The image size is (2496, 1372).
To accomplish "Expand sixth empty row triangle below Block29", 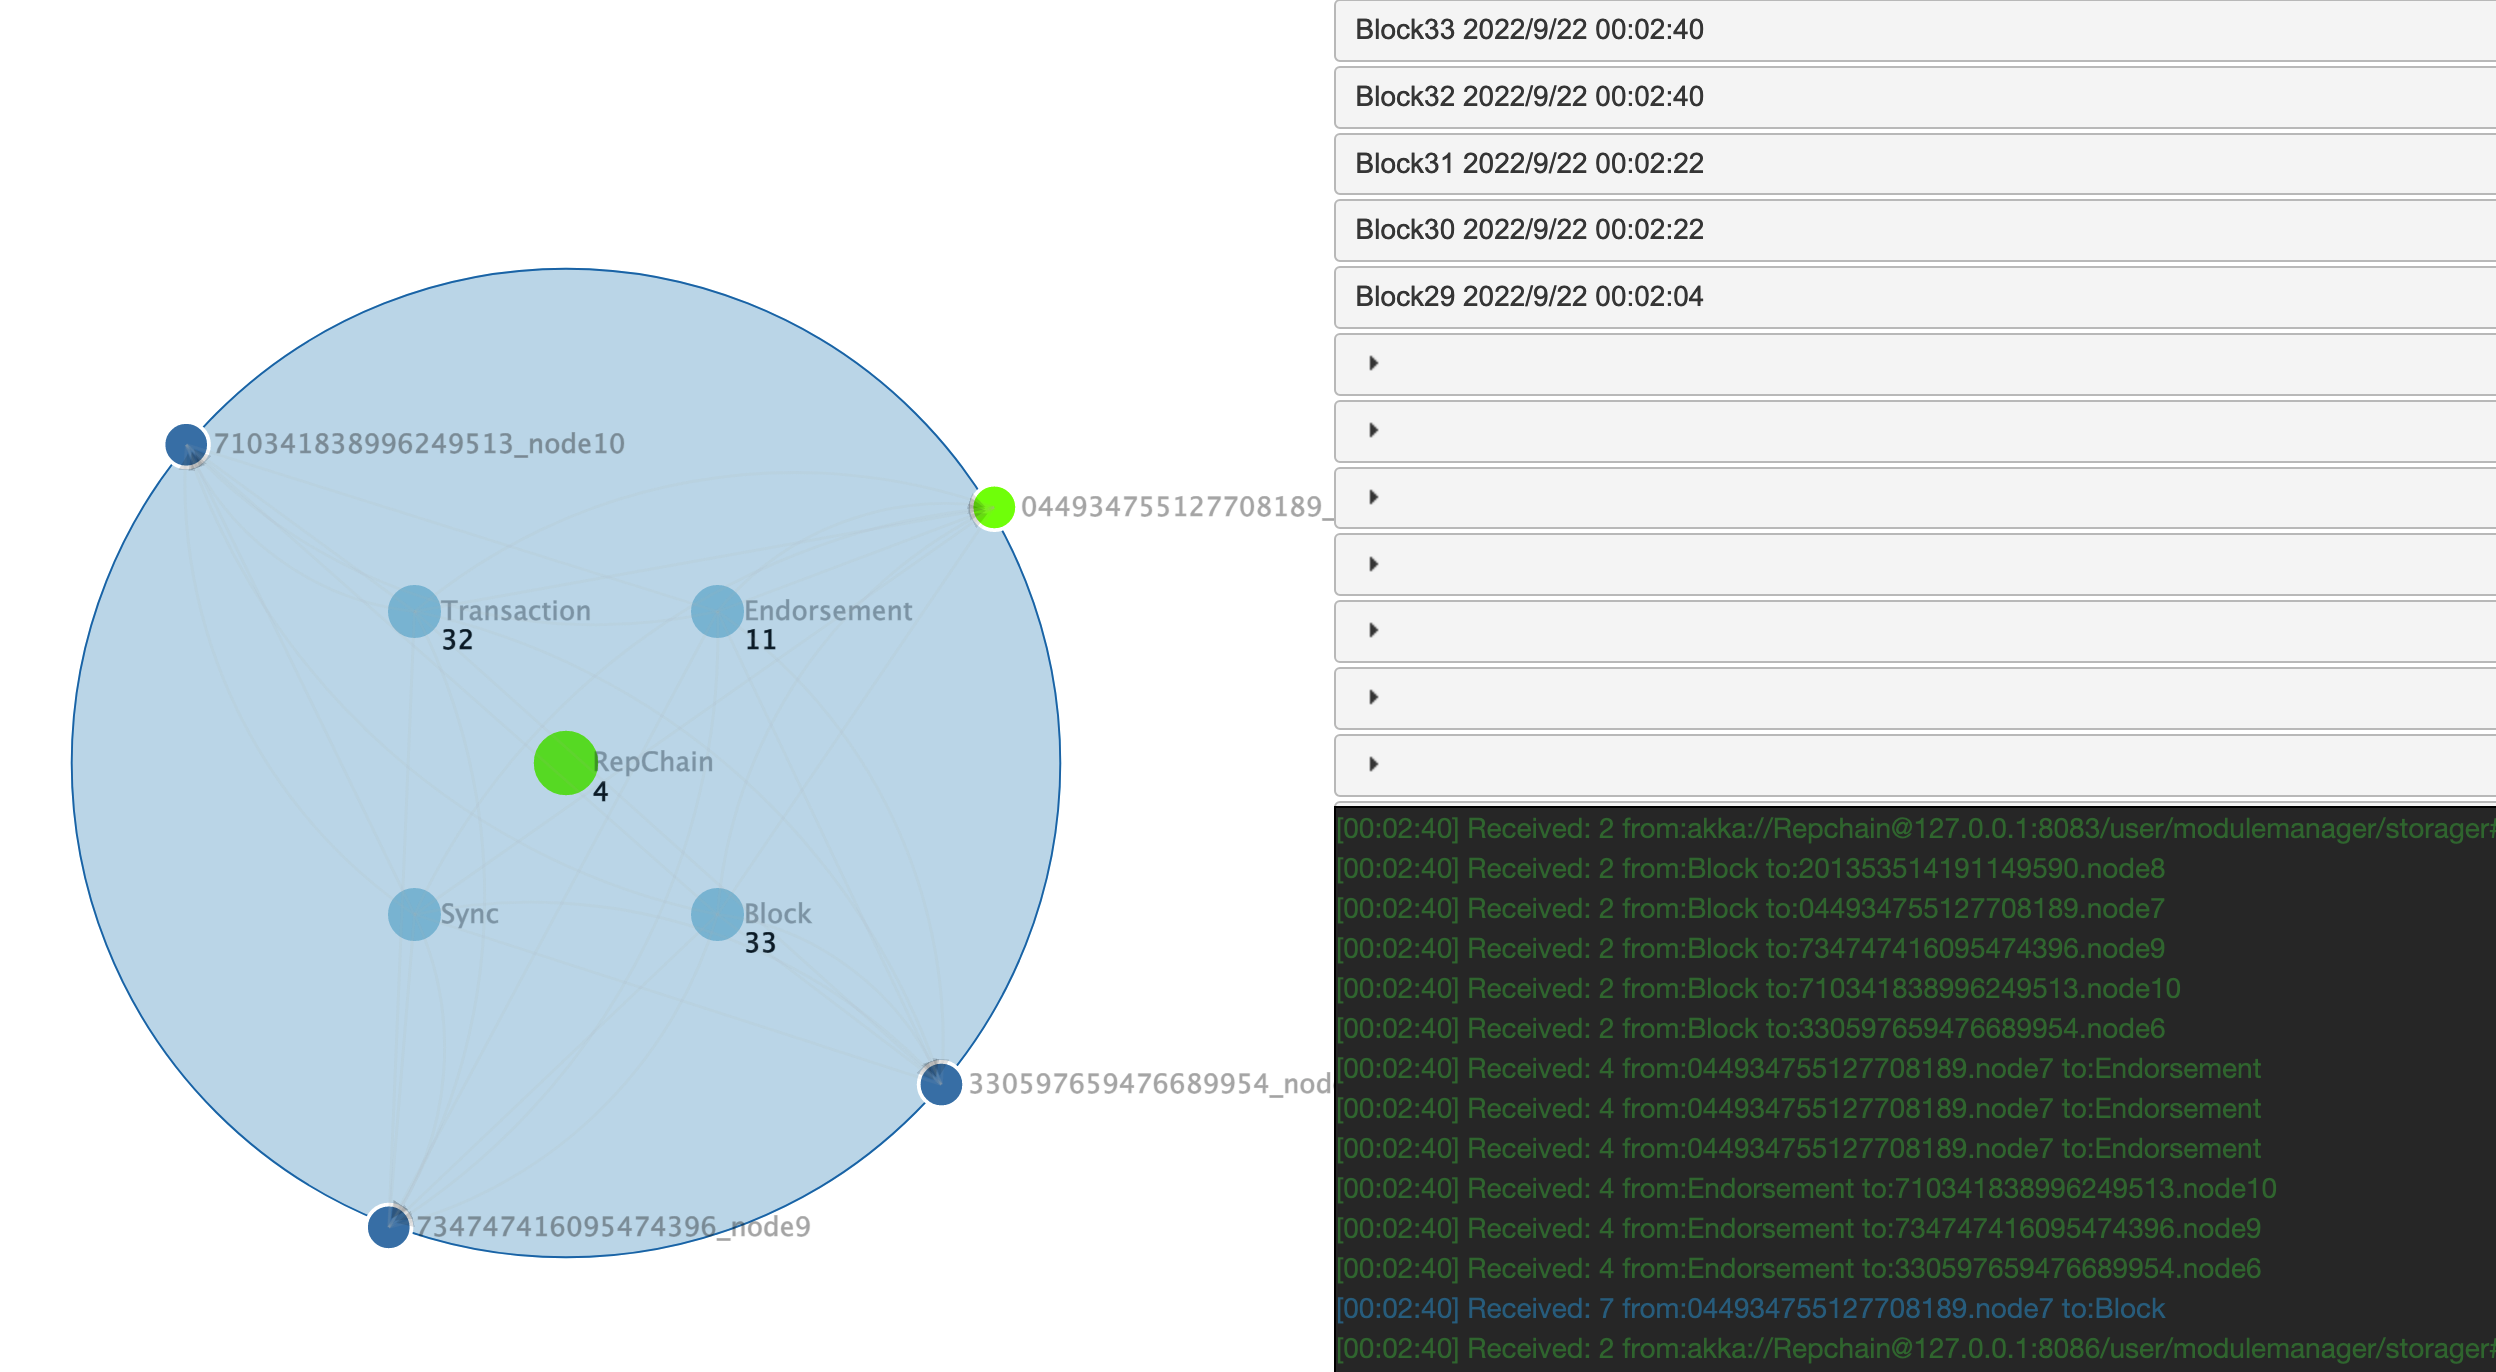I will click(x=1374, y=697).
